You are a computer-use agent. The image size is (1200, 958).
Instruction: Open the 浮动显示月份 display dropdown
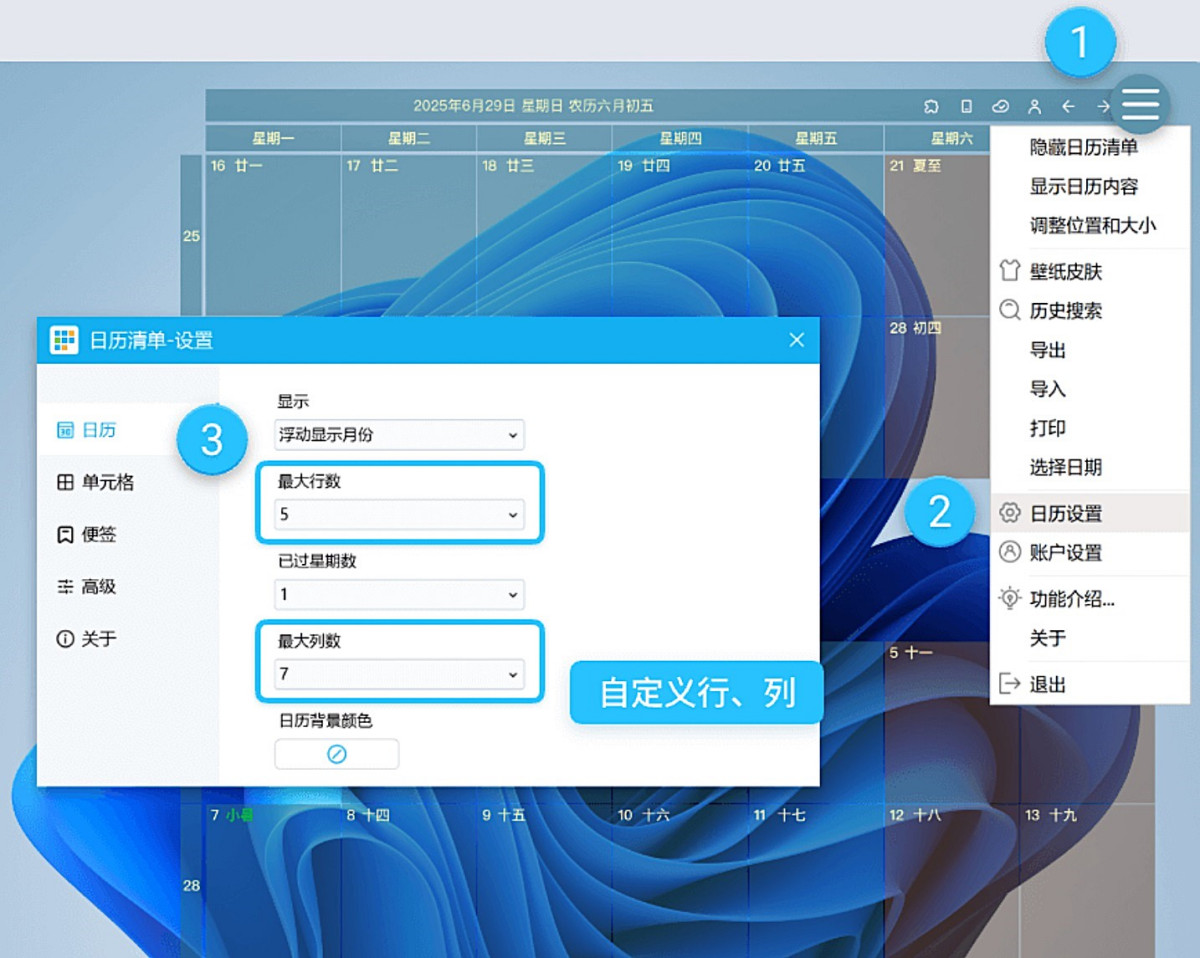click(x=398, y=435)
